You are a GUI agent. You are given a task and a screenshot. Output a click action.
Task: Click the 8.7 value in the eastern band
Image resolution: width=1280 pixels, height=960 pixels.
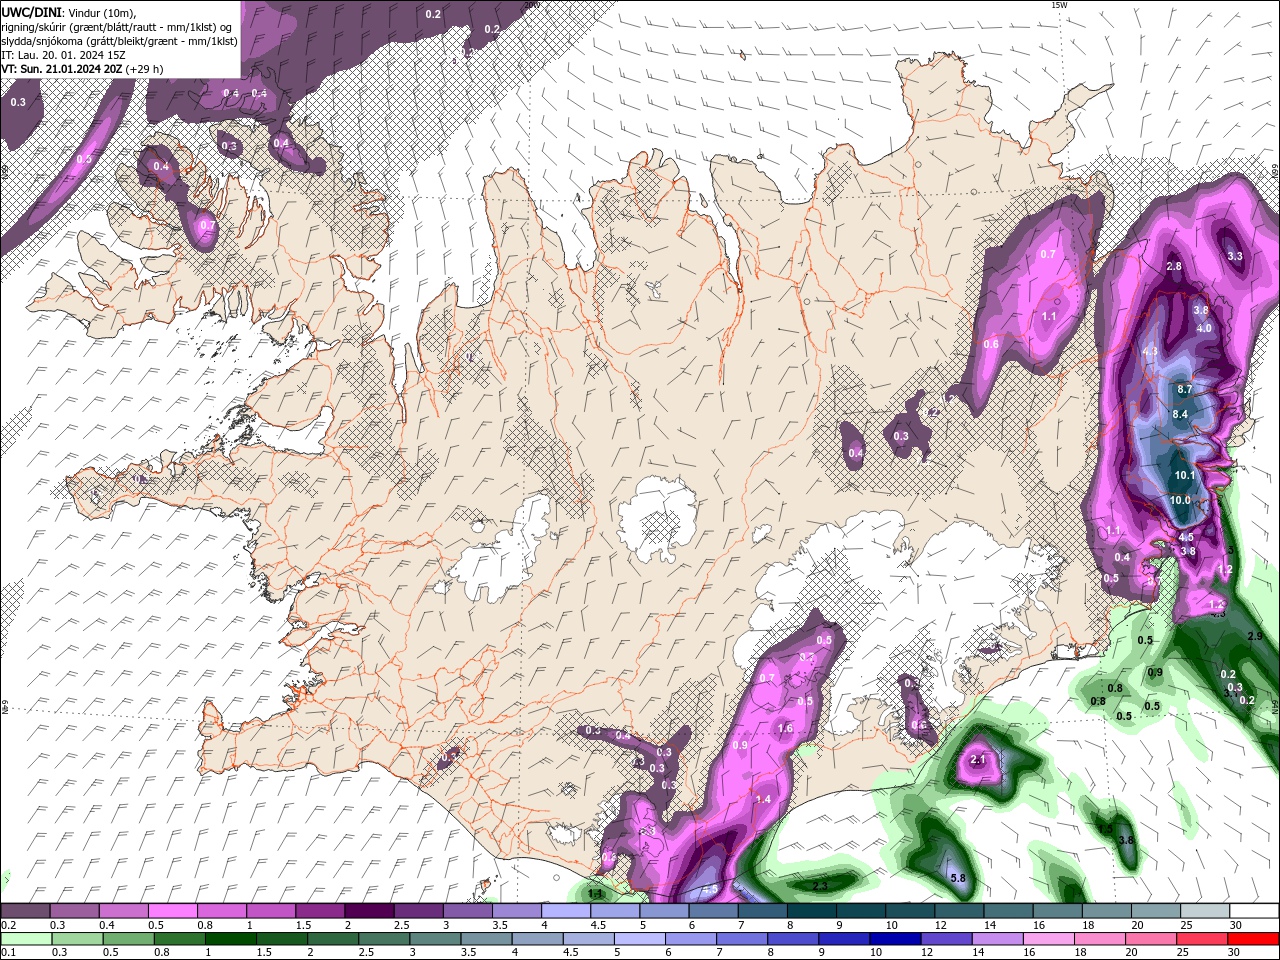pos(1185,389)
